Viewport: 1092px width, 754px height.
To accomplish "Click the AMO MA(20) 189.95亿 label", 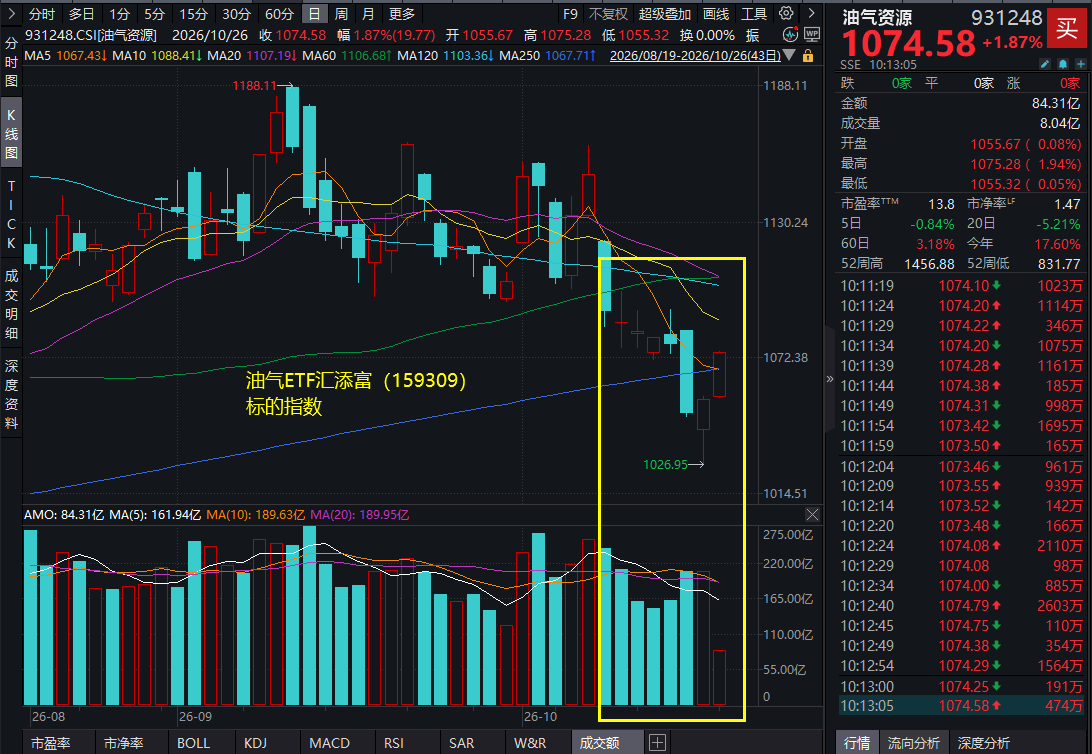I will point(359,515).
